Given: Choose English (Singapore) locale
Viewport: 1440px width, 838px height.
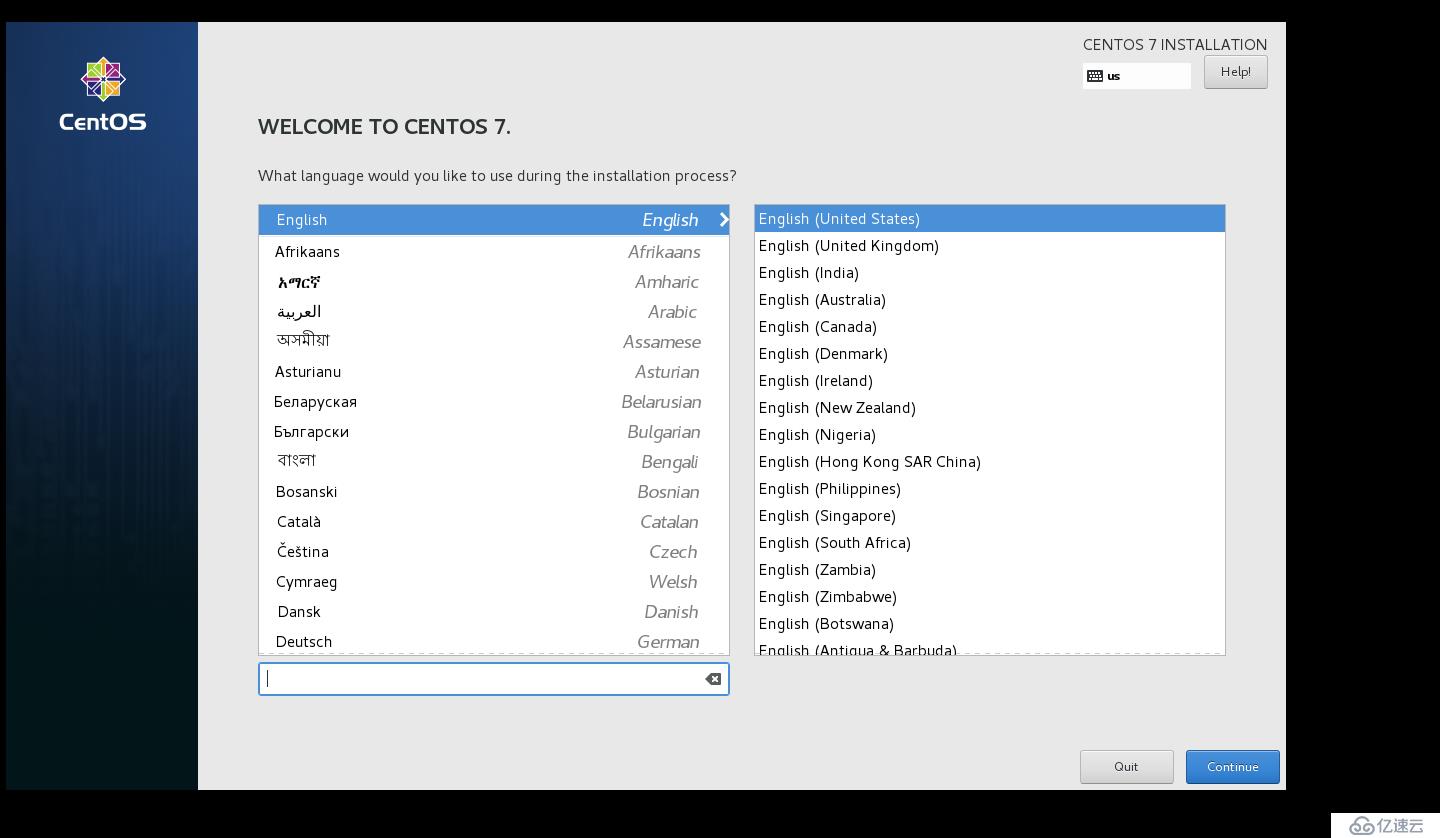Looking at the screenshot, I should [x=990, y=516].
